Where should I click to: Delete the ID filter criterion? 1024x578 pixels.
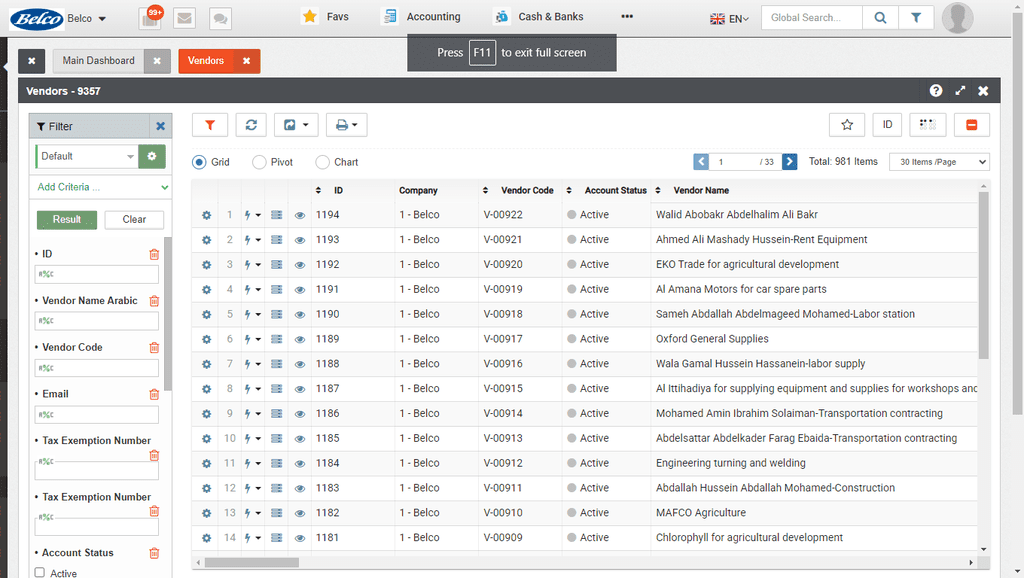click(154, 254)
